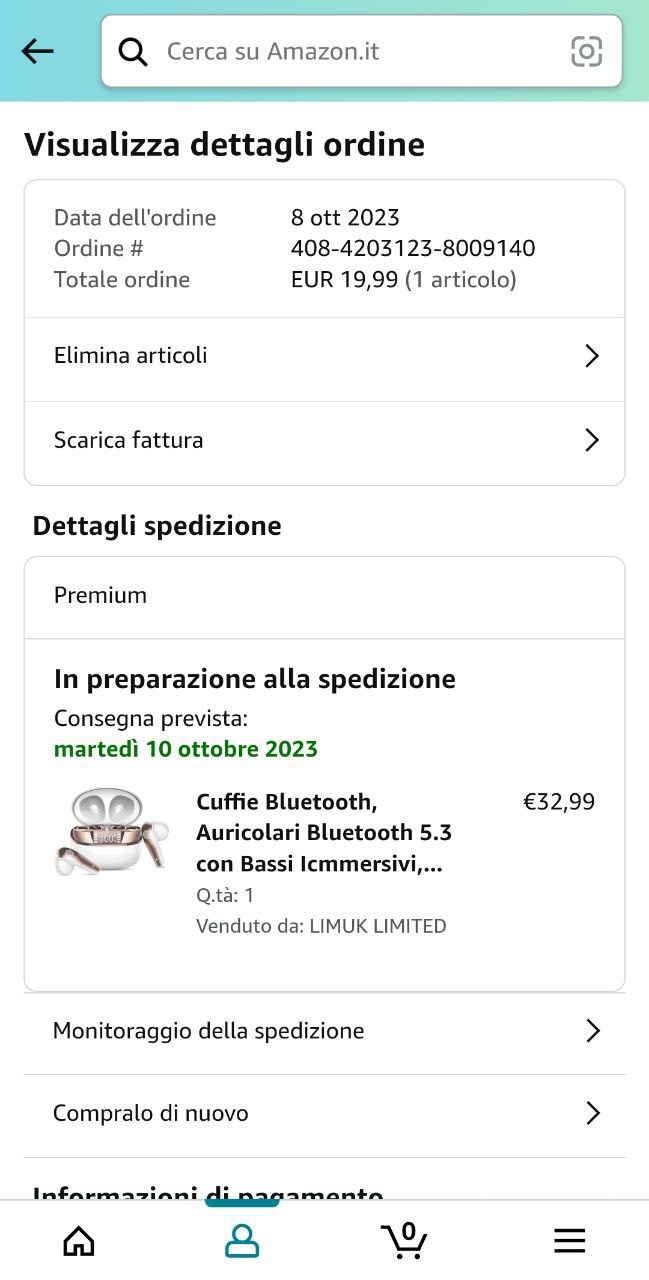Tap Compralo di nuovo
The image size is (649, 1280).
(x=151, y=1113)
